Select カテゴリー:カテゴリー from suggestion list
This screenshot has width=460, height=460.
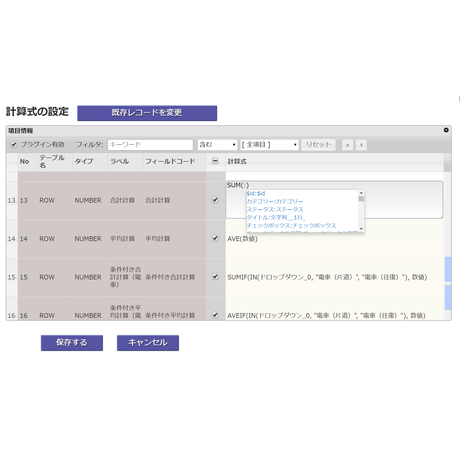click(275, 201)
